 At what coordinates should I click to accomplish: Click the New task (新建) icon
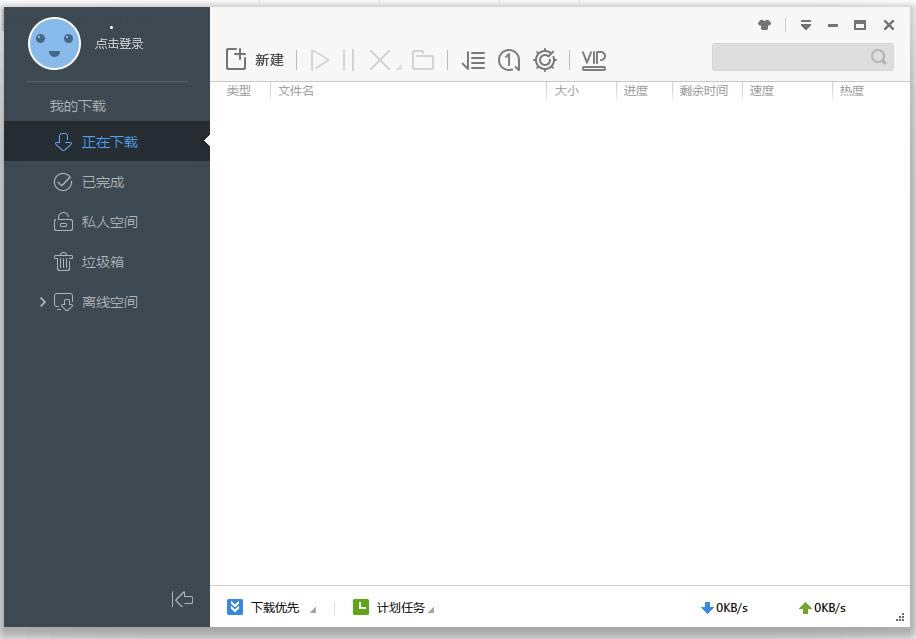click(x=237, y=60)
